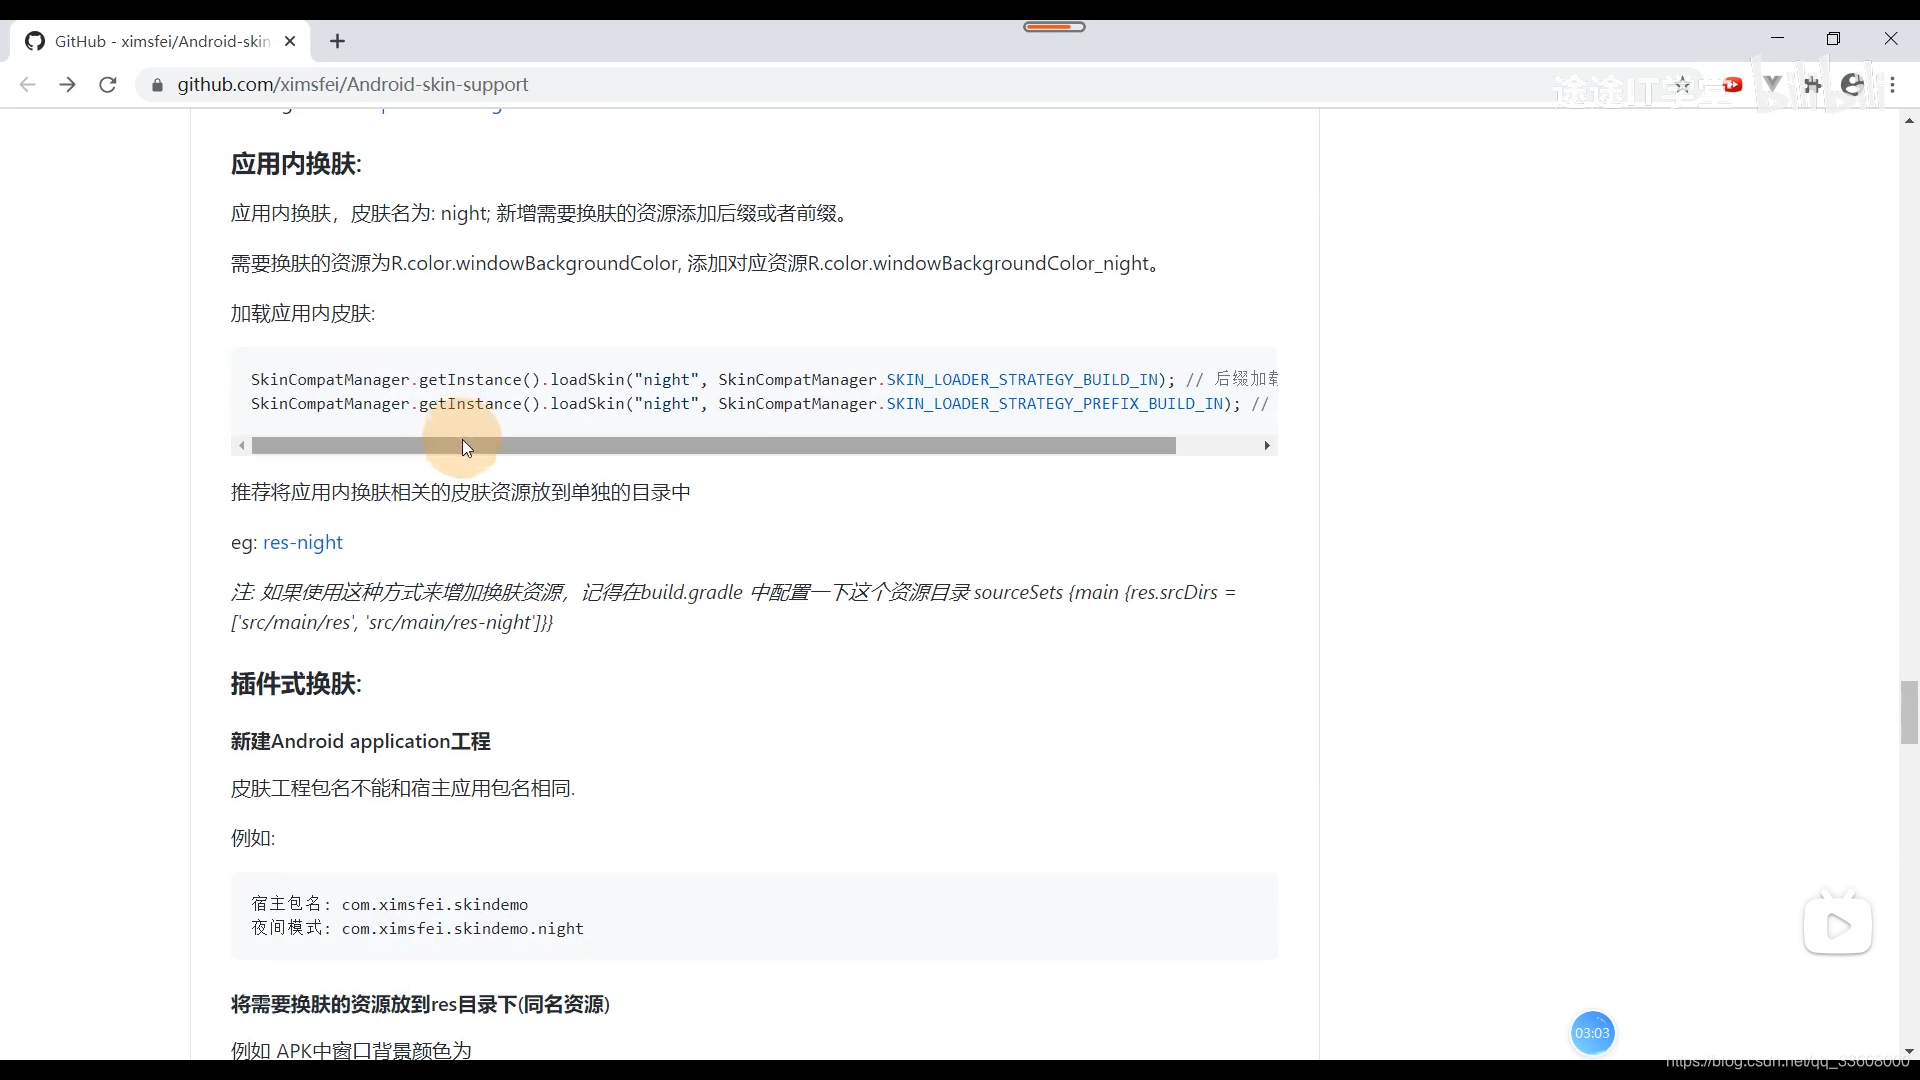Click the 宿主包名: com.ximsfei.skindemo line
Screen dimensions: 1920x1080
[x=389, y=904]
